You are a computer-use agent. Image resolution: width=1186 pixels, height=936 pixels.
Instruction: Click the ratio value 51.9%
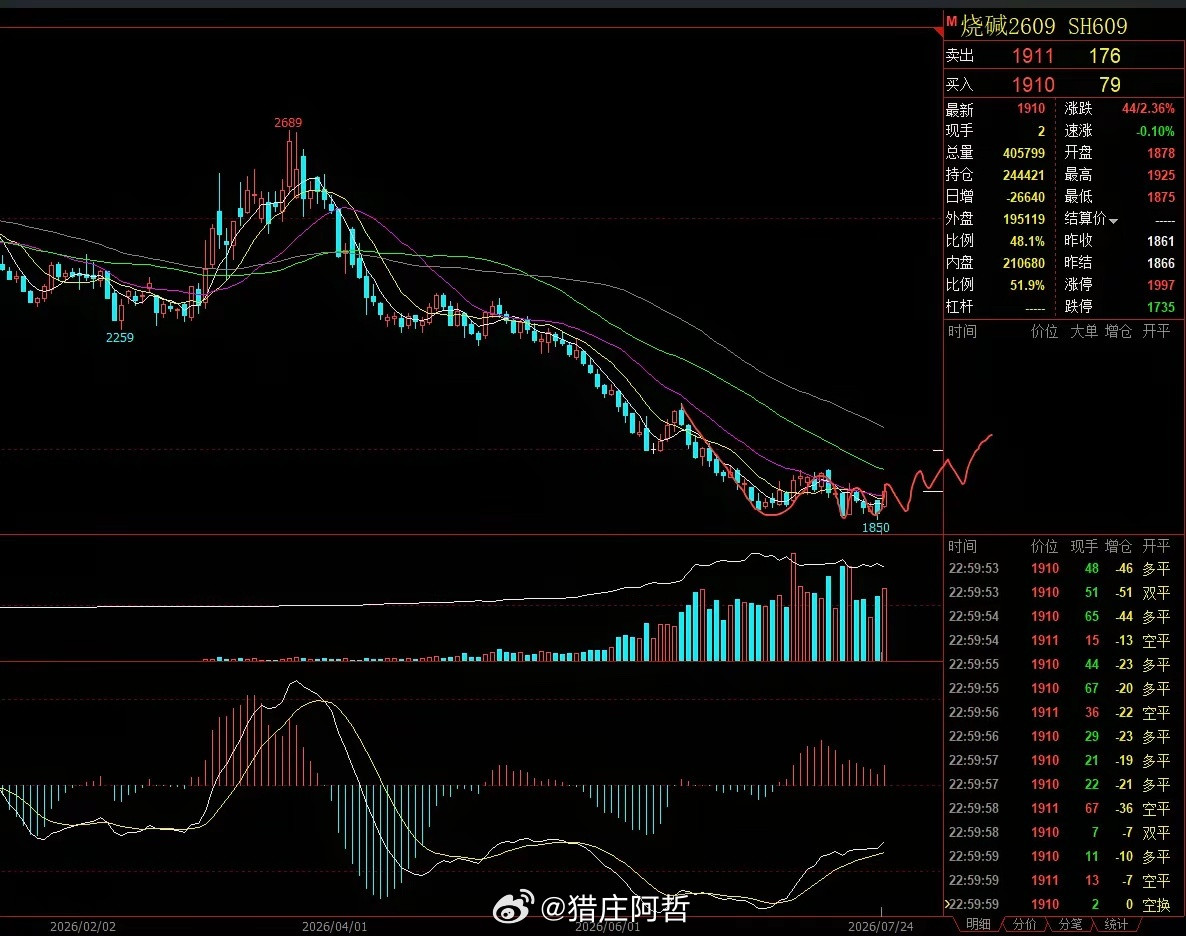coord(1027,285)
